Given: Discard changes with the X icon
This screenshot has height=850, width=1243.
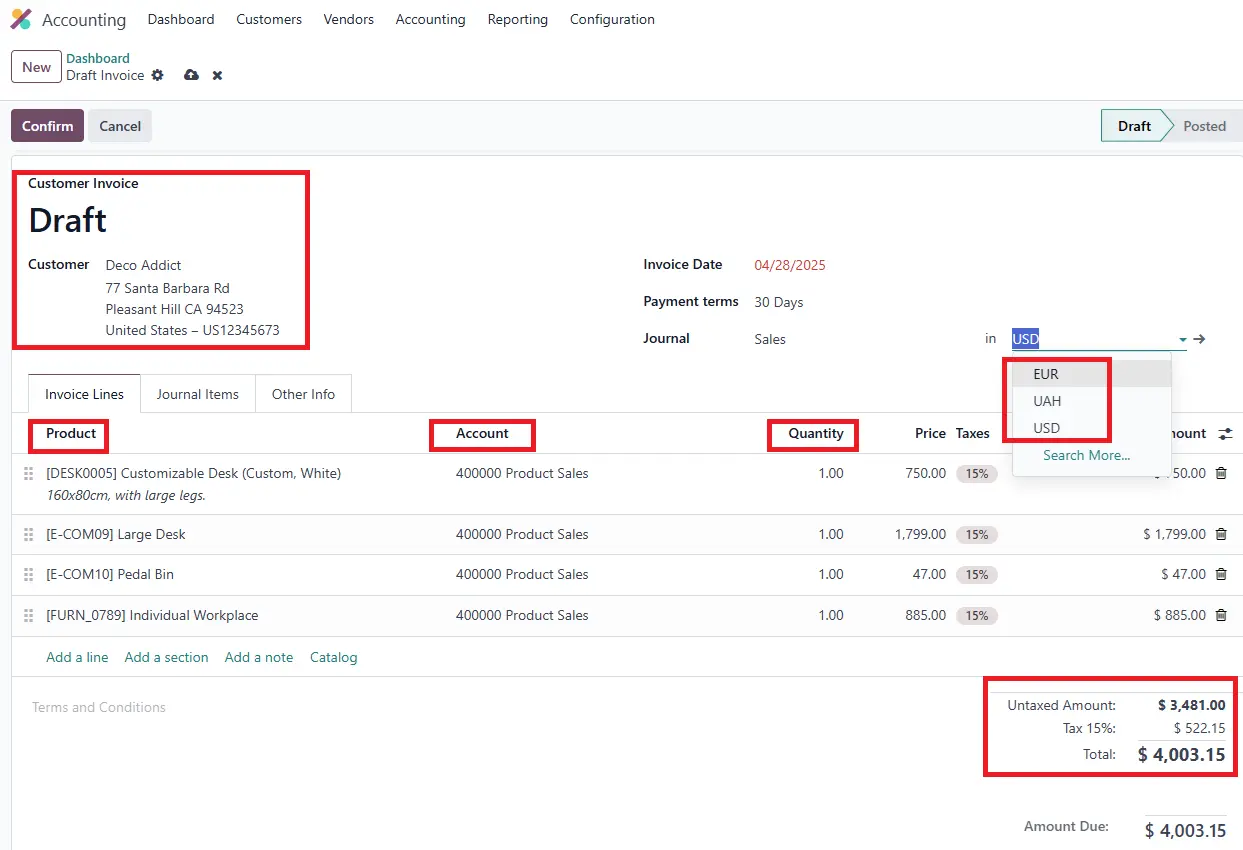Looking at the screenshot, I should tap(217, 75).
